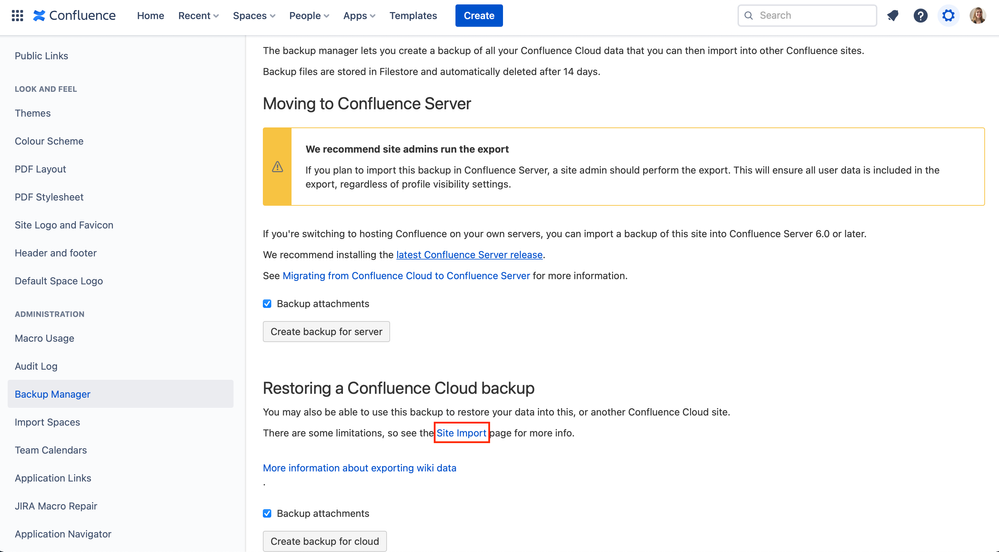Go to Templates in top navigation
This screenshot has width=999, height=552.
pyautogui.click(x=413, y=16)
